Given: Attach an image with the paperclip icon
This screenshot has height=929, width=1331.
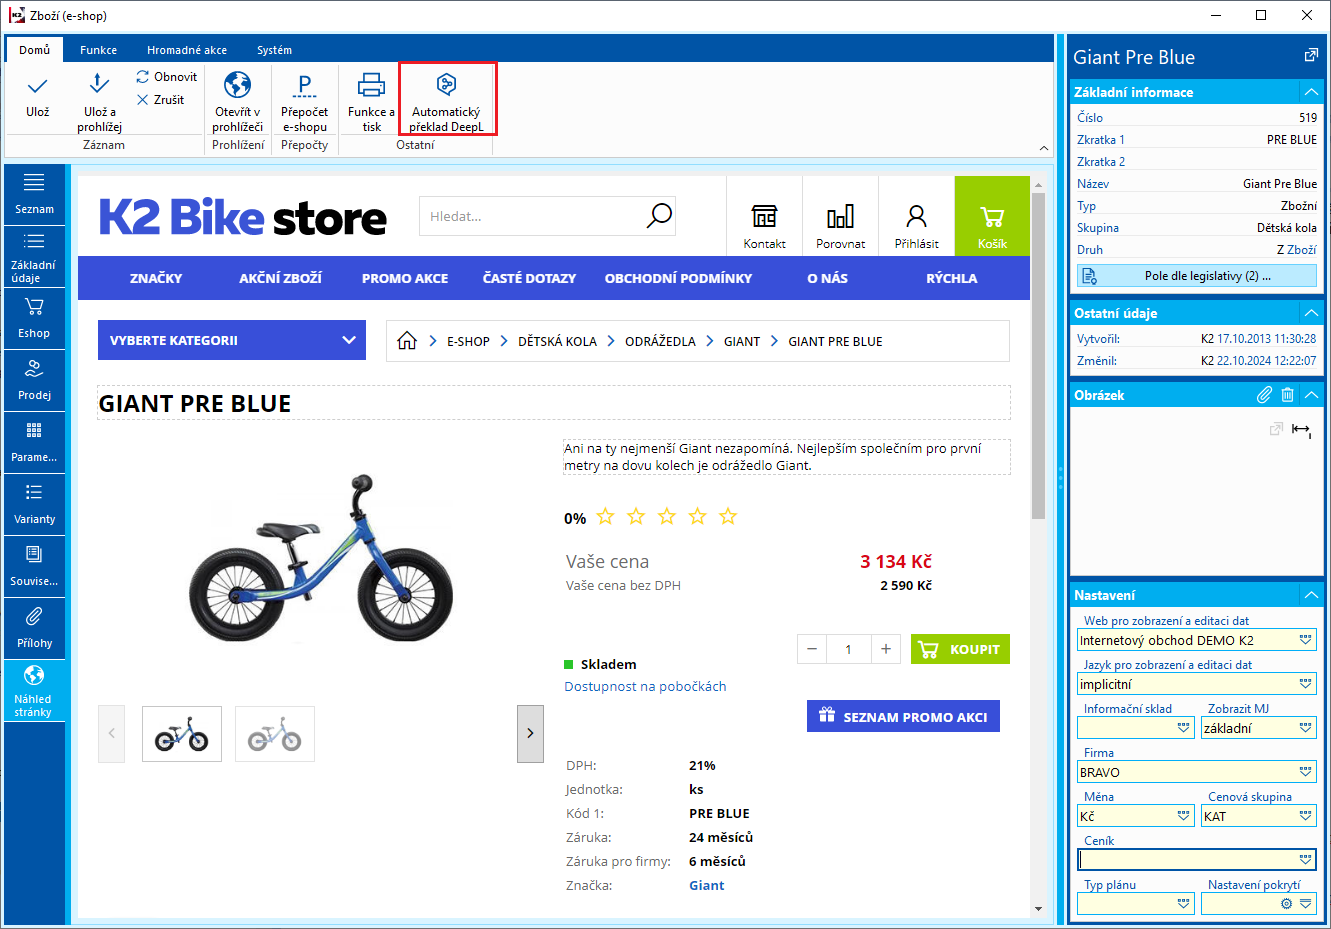Looking at the screenshot, I should 1265,395.
